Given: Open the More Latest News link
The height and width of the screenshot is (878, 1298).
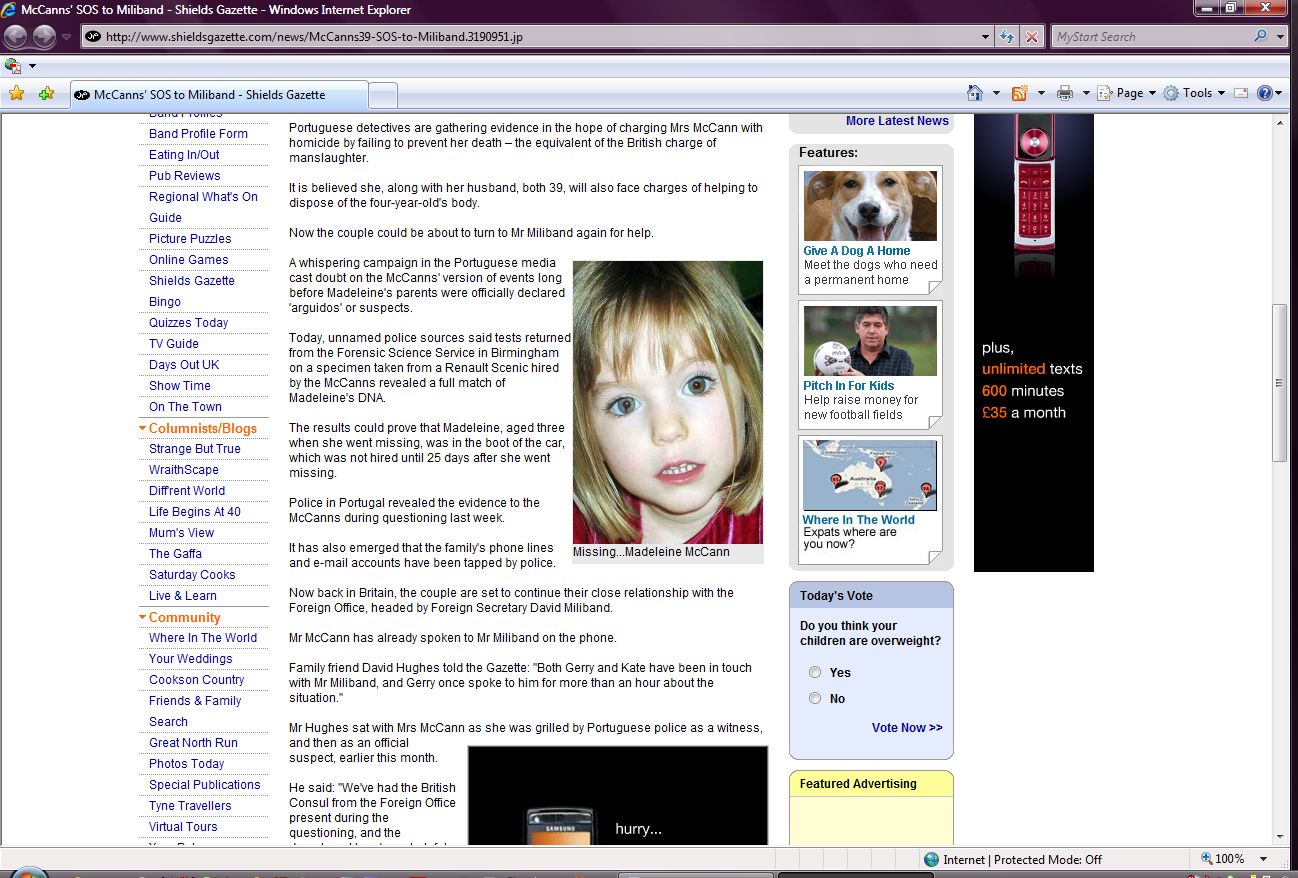Looking at the screenshot, I should click(896, 121).
